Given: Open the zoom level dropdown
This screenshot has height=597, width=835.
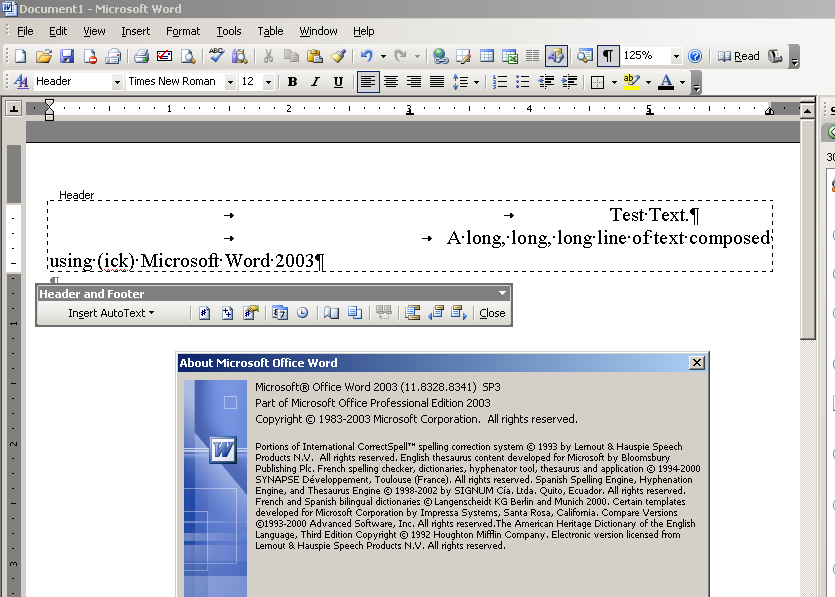Looking at the screenshot, I should tap(674, 57).
